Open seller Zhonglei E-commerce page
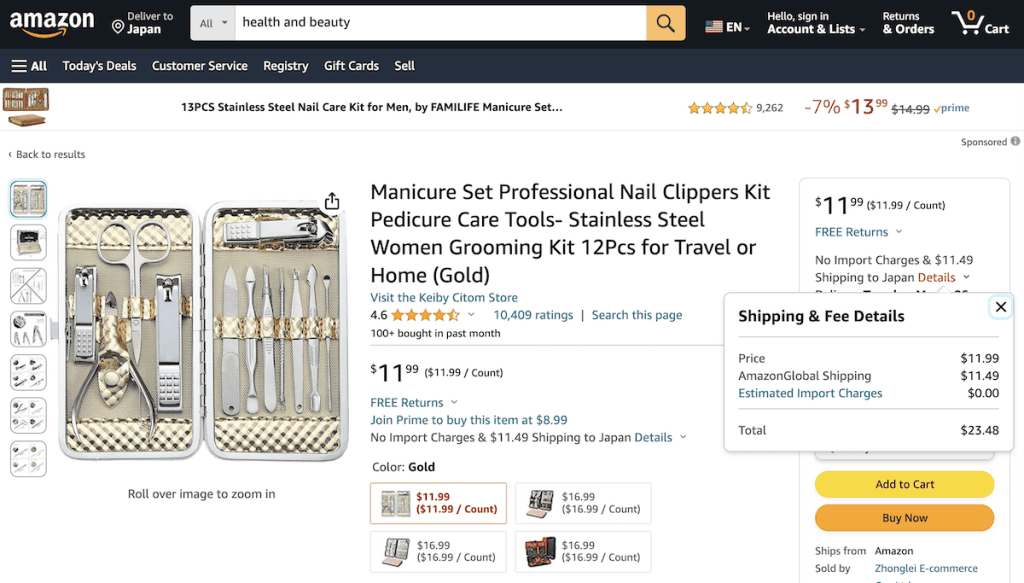1024x583 pixels. [925, 568]
